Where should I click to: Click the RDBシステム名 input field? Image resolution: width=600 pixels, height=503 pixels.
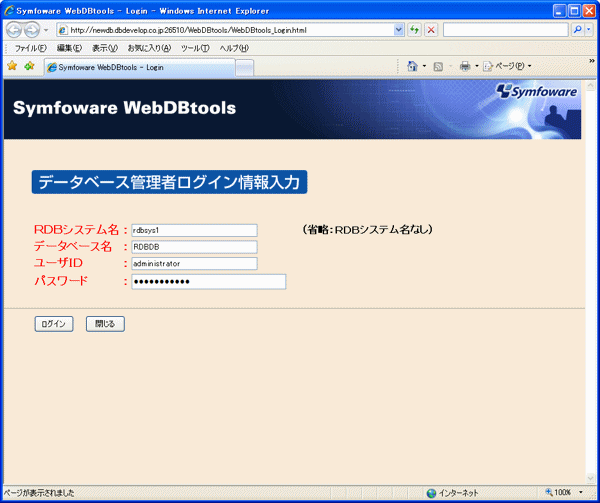tap(194, 230)
